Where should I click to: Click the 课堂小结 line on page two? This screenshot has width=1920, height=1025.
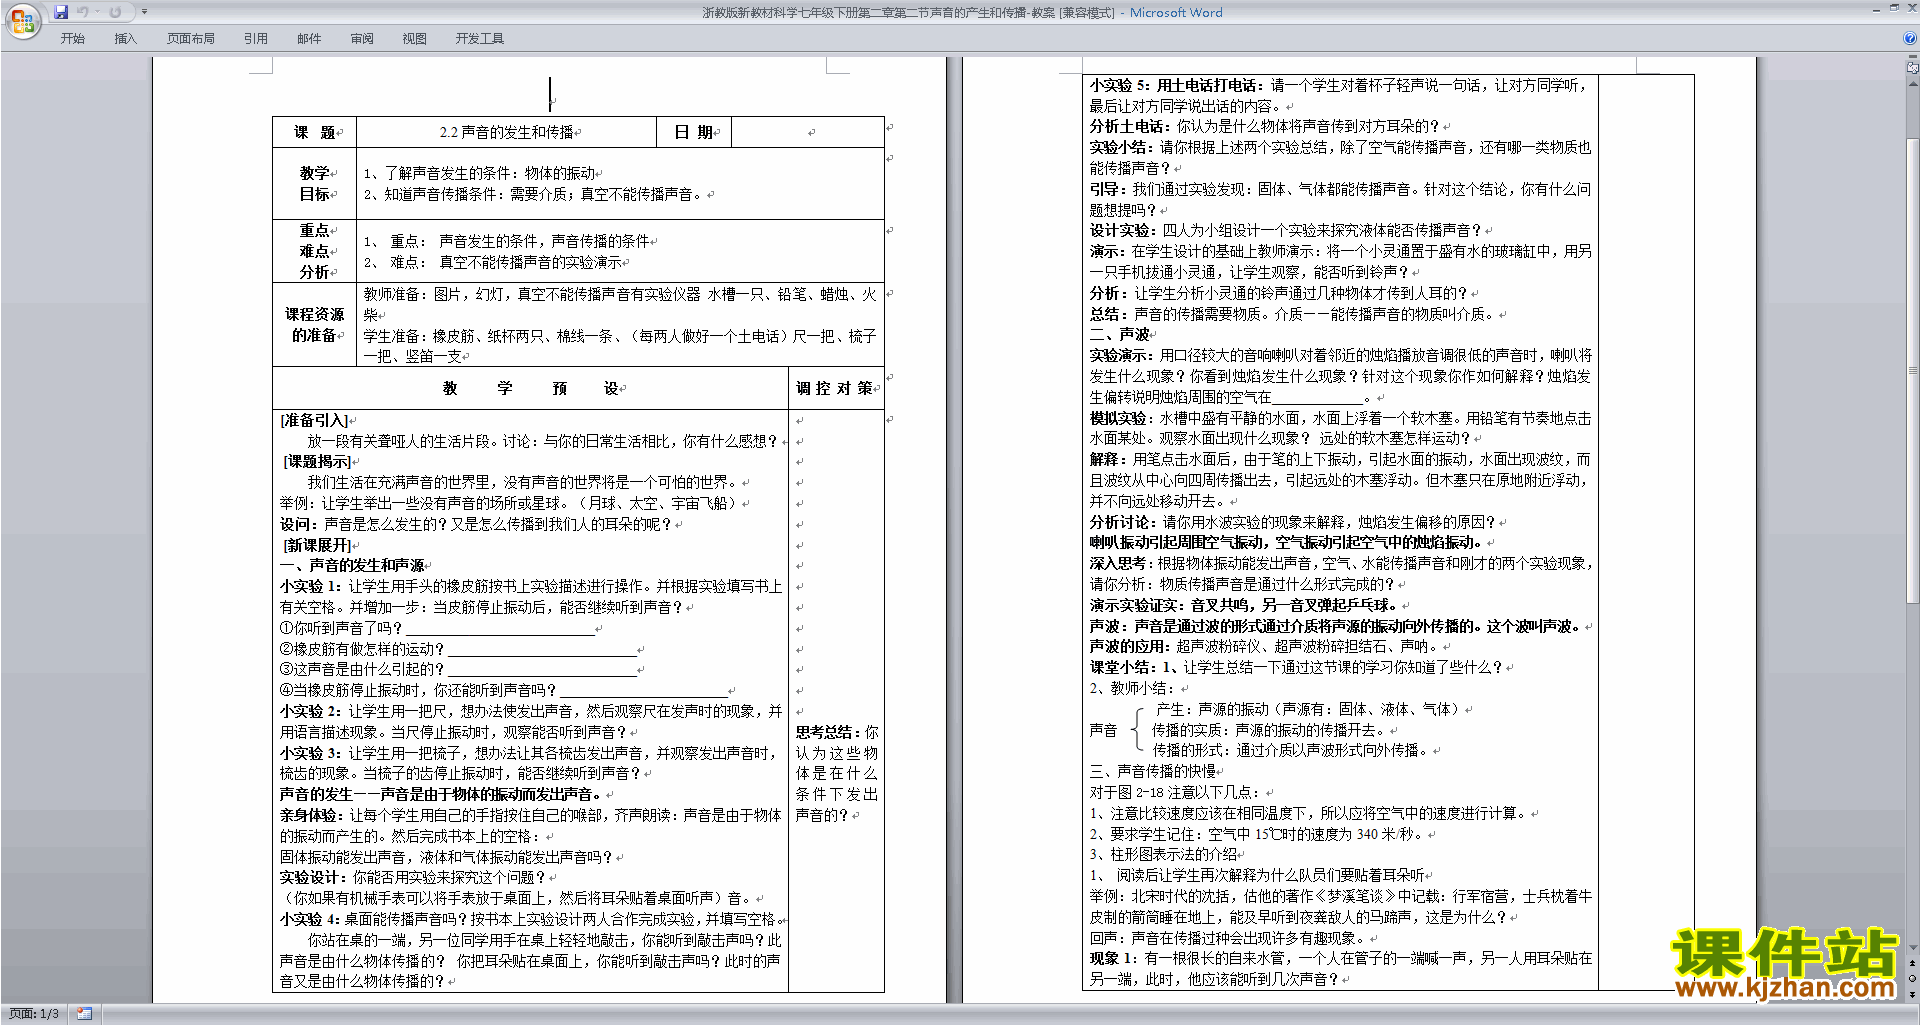[x=1296, y=667]
